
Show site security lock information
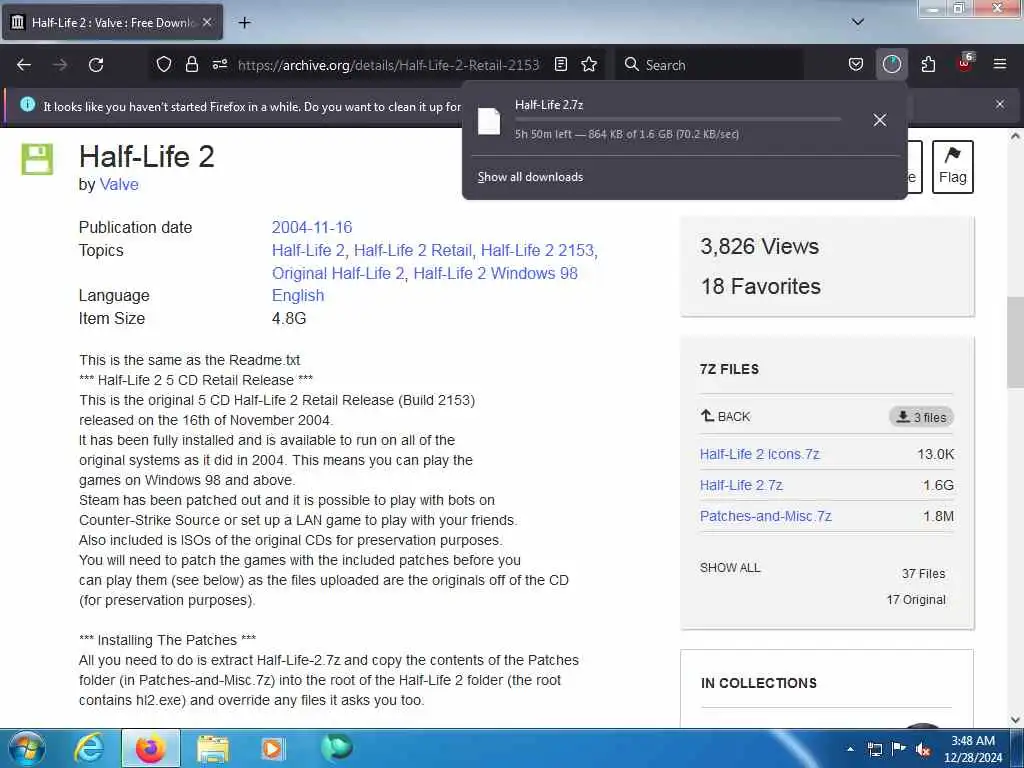point(191,64)
